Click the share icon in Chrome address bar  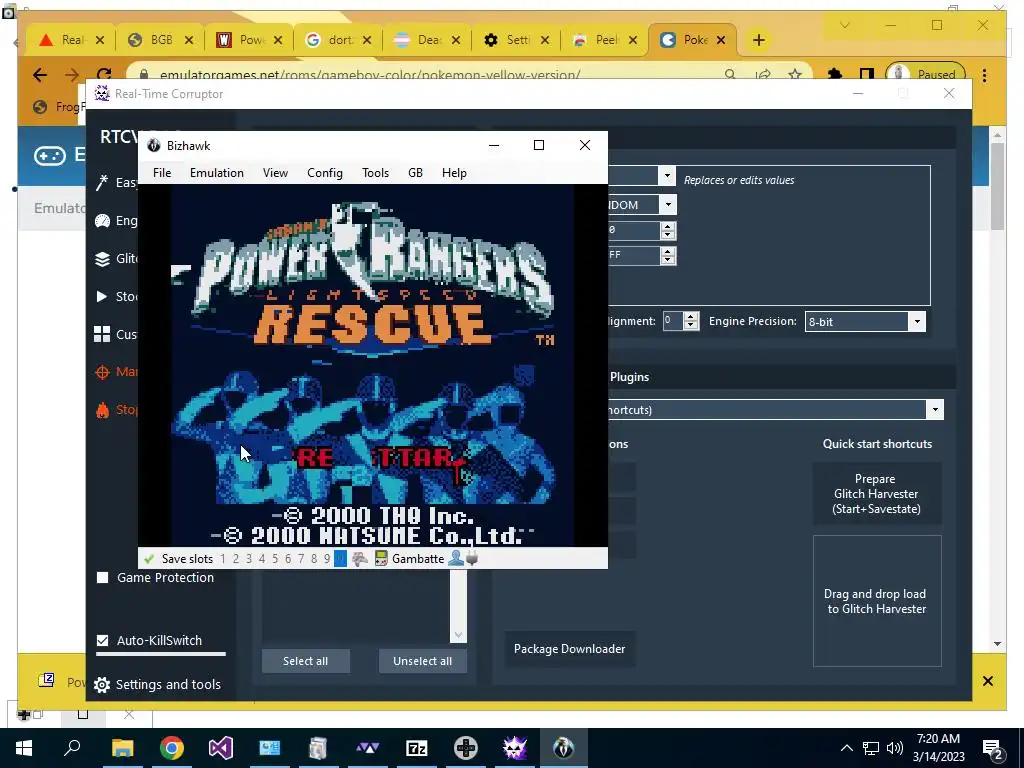(763, 74)
